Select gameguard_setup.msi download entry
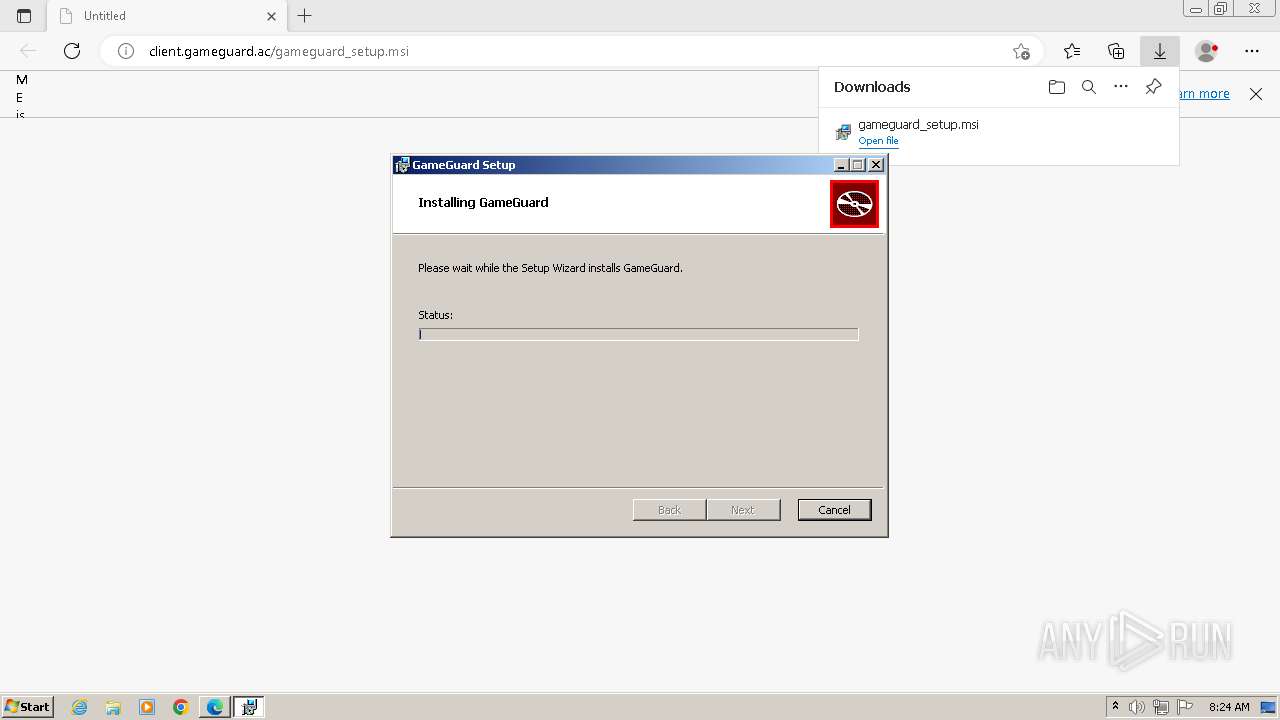This screenshot has height=720, width=1280. coord(999,132)
